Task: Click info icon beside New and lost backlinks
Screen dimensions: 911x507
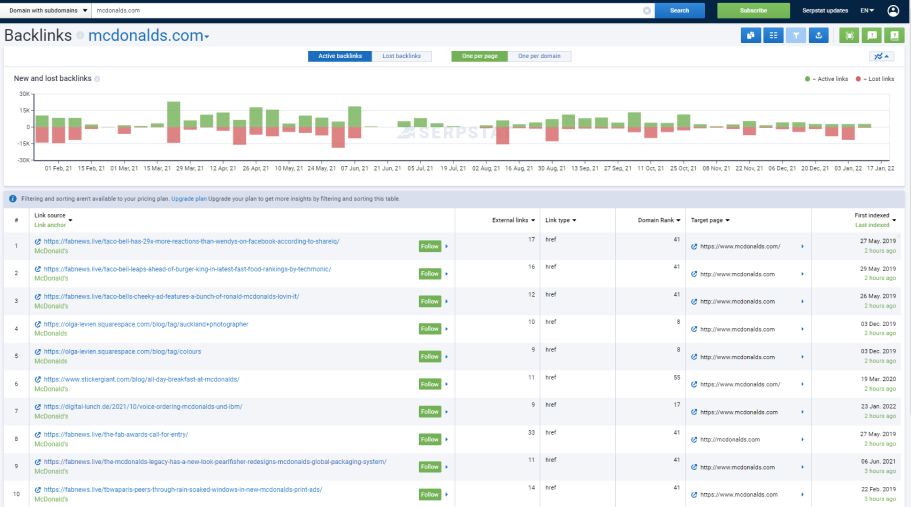Action: click(x=97, y=78)
